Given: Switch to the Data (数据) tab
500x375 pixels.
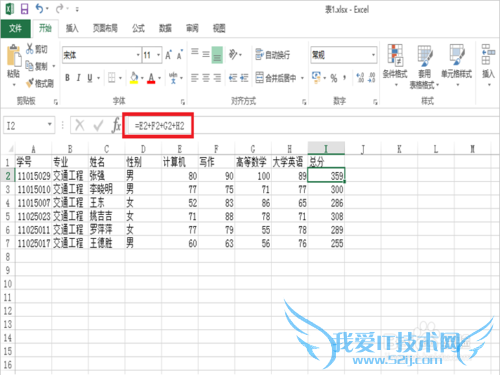Looking at the screenshot, I should [x=165, y=28].
